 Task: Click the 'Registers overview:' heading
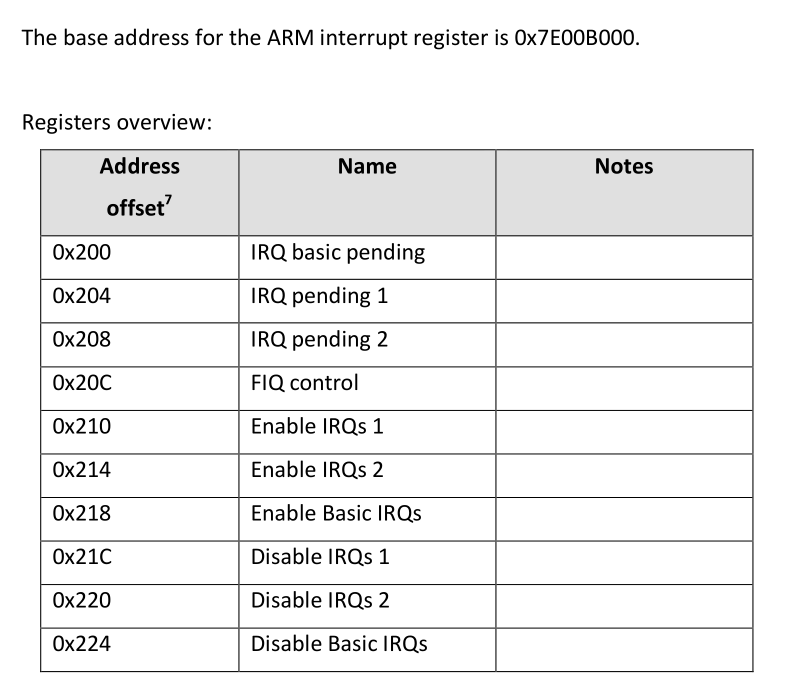click(x=116, y=122)
